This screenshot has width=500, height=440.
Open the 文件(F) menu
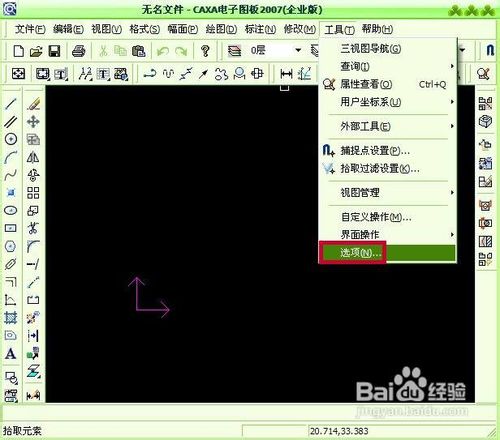pos(30,29)
